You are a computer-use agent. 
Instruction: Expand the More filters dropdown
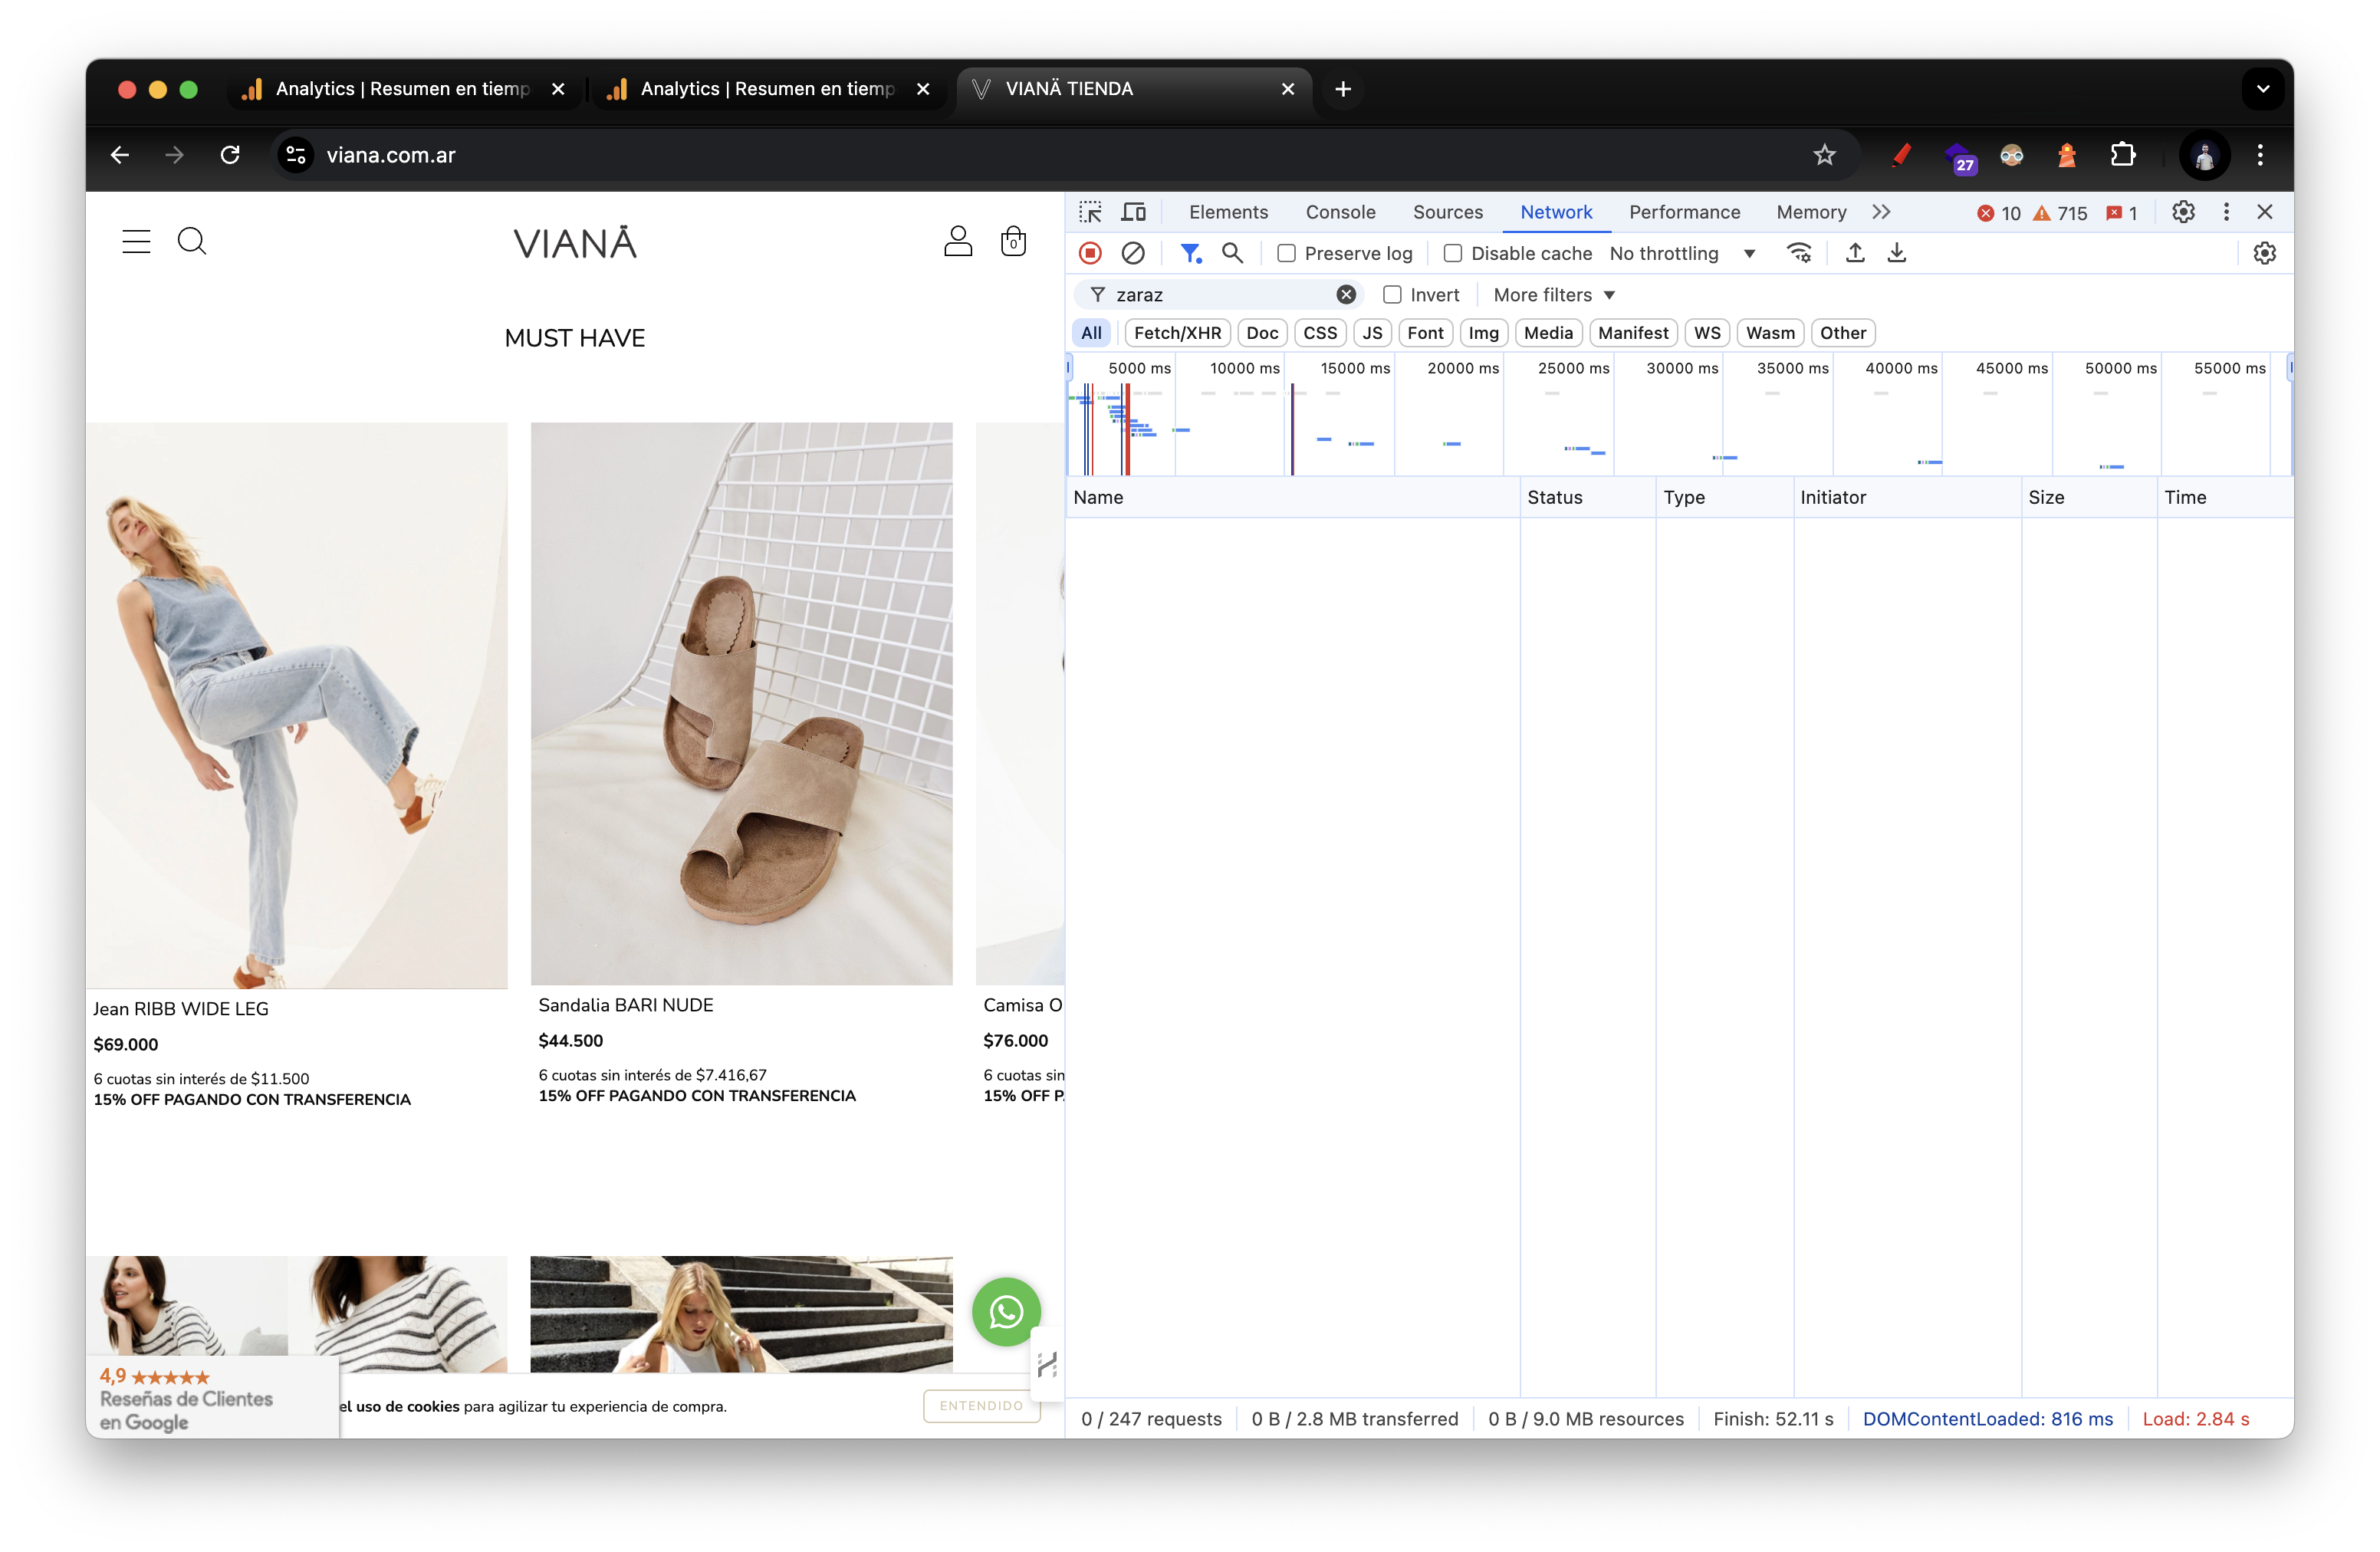pyautogui.click(x=1553, y=295)
